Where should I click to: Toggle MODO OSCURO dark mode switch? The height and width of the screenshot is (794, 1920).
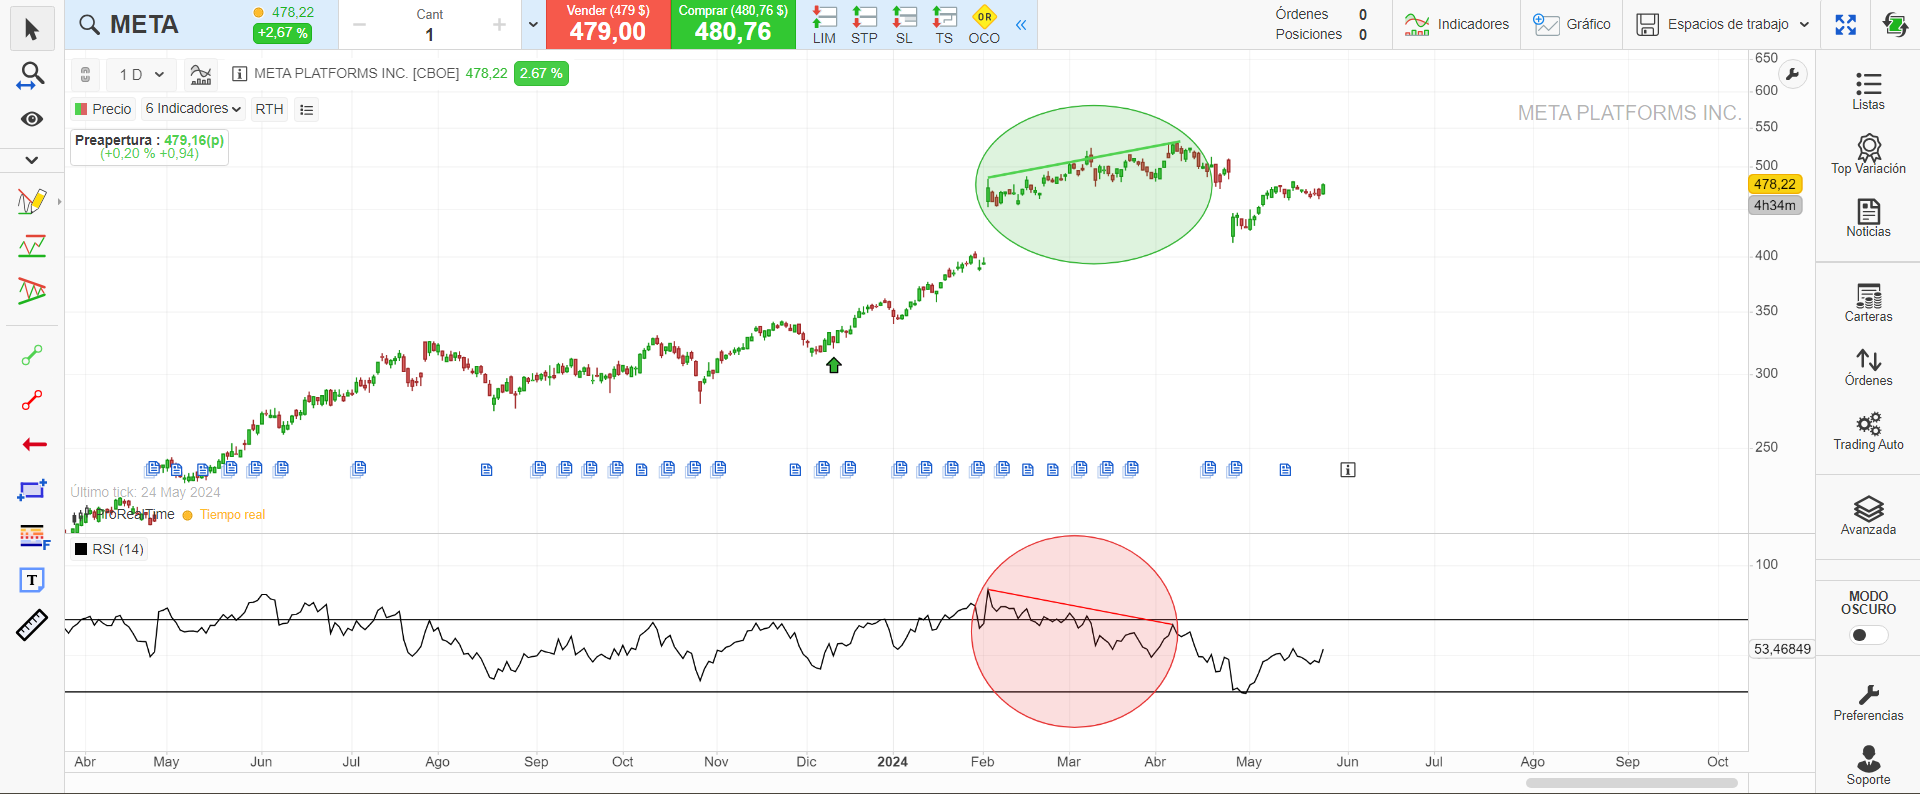[1868, 635]
